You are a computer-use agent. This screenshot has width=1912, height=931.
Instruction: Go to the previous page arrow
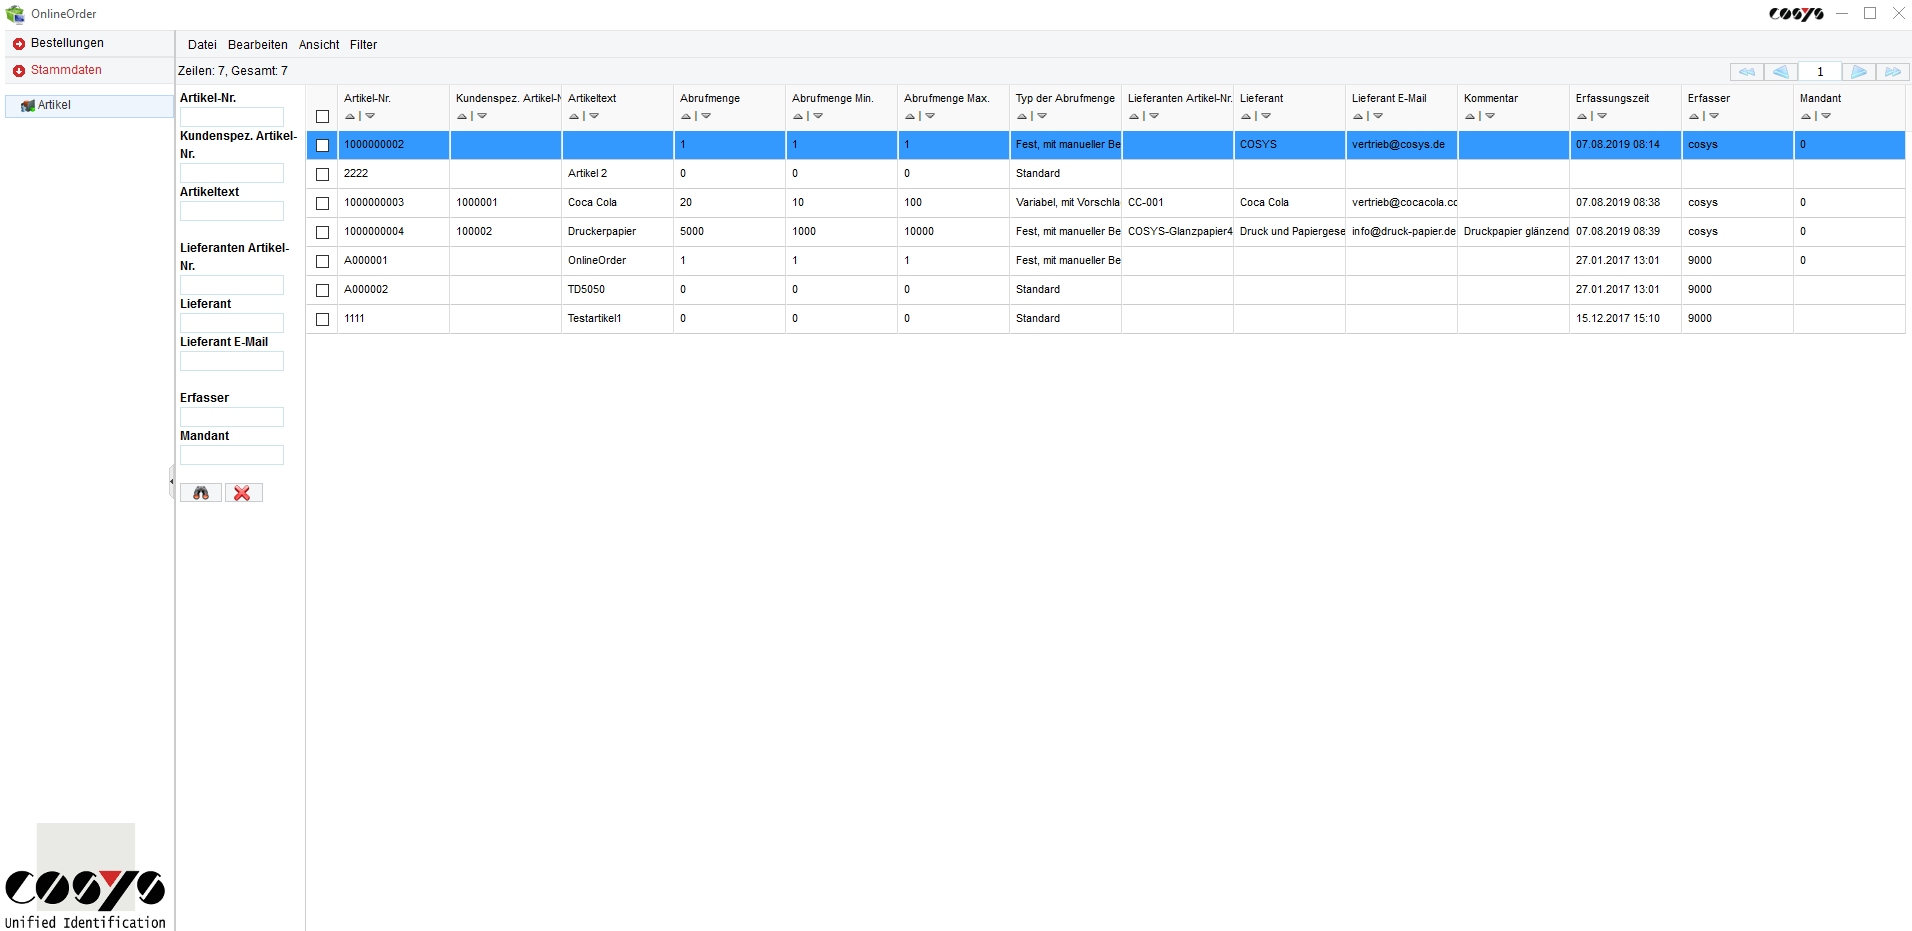pos(1780,72)
